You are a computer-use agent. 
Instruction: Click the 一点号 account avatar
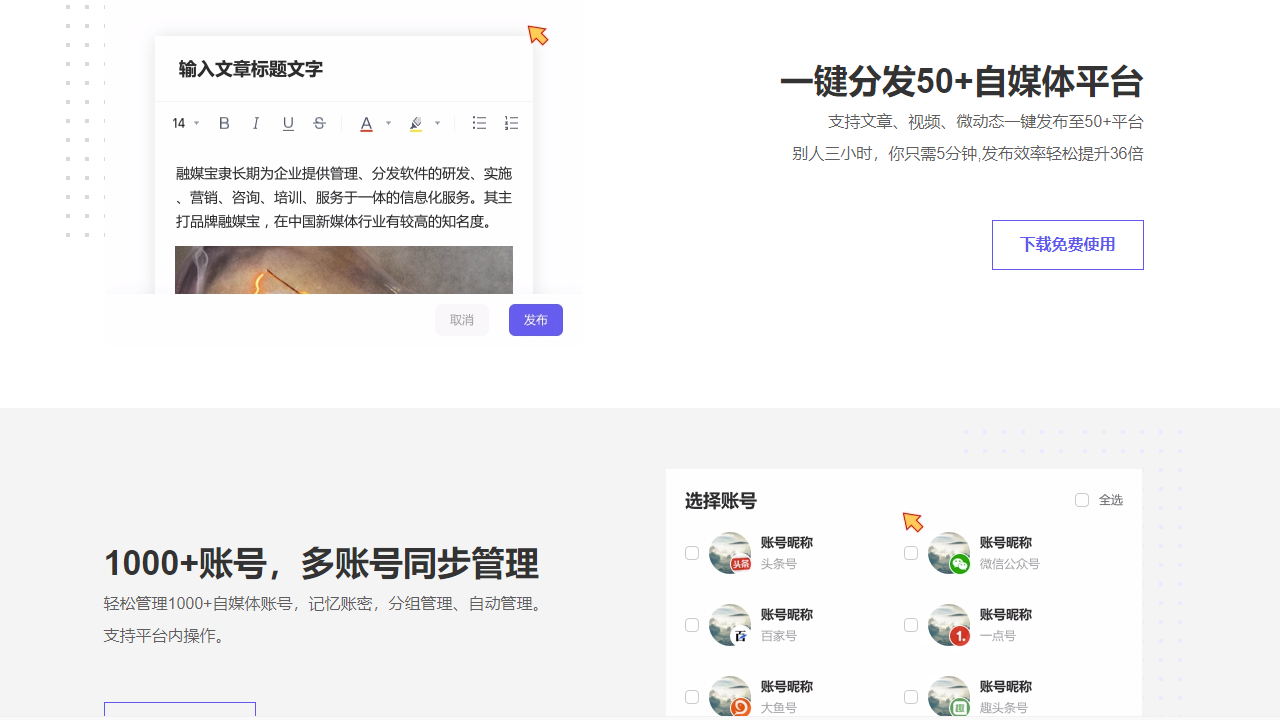[949, 625]
